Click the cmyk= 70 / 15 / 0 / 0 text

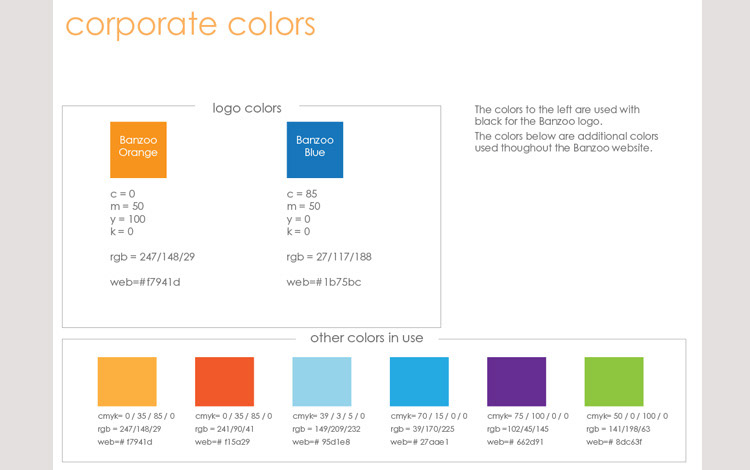pyautogui.click(x=427, y=416)
